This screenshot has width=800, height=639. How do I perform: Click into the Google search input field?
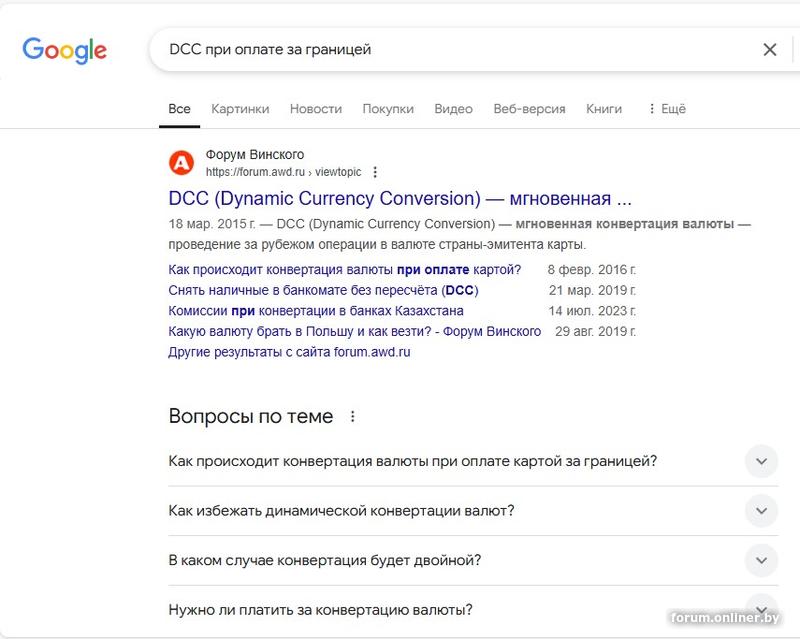(450, 49)
